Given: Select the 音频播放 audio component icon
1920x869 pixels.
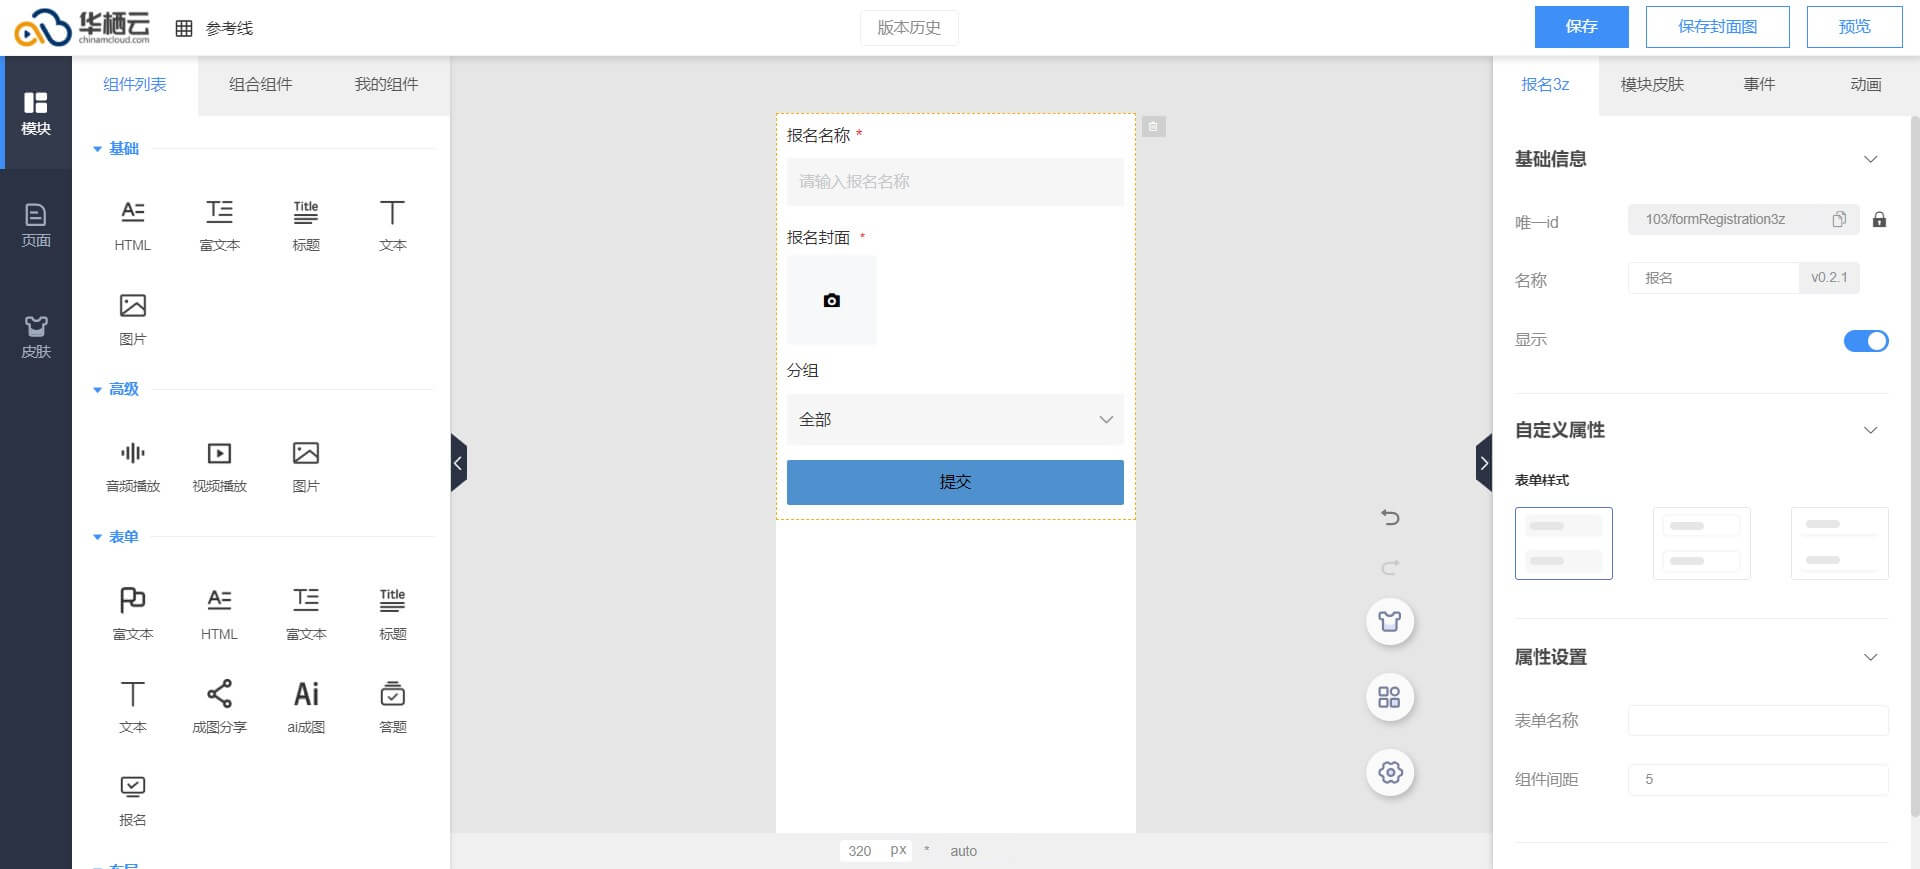Looking at the screenshot, I should point(132,454).
